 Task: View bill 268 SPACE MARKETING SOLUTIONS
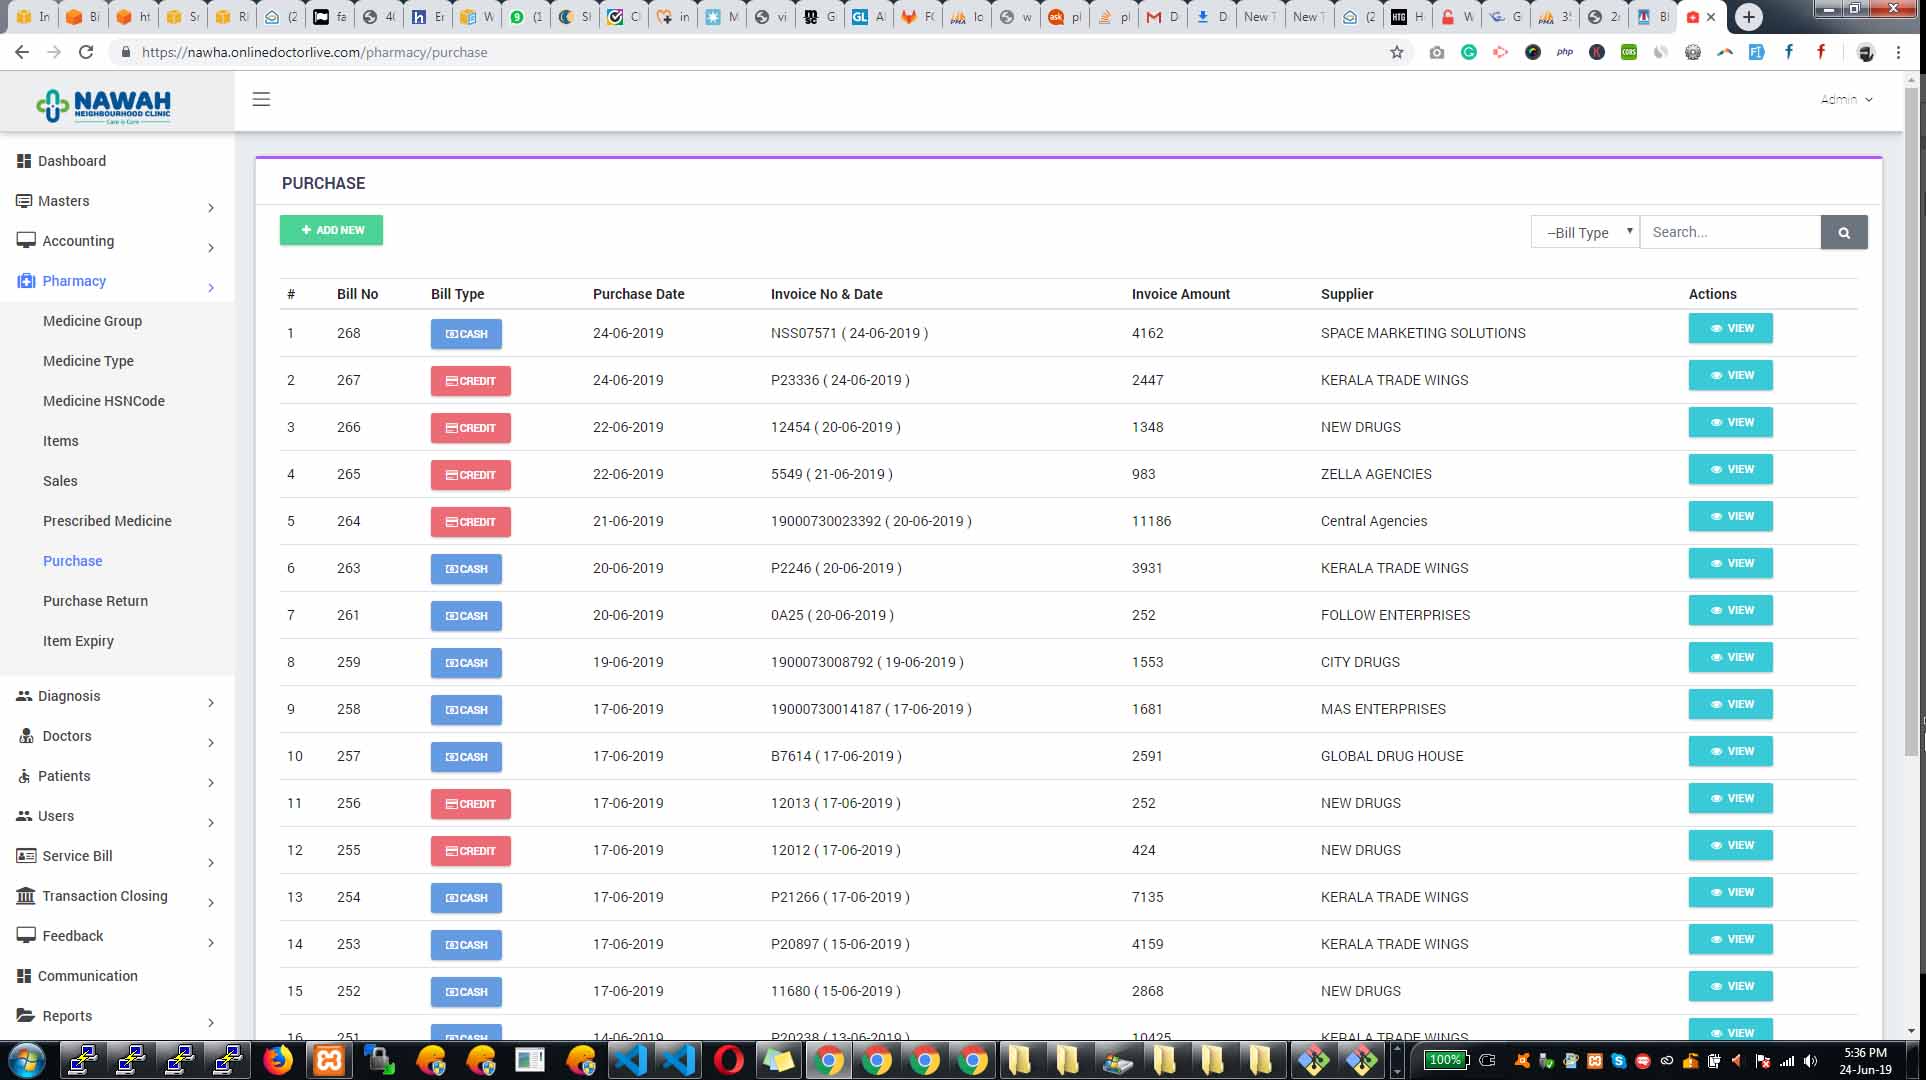pos(1730,328)
